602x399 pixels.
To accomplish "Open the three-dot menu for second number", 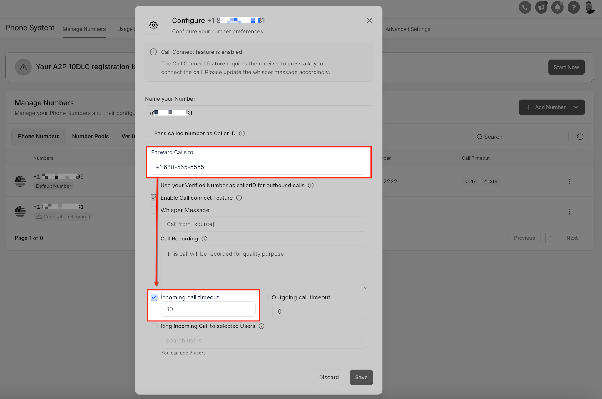I will click(x=569, y=212).
